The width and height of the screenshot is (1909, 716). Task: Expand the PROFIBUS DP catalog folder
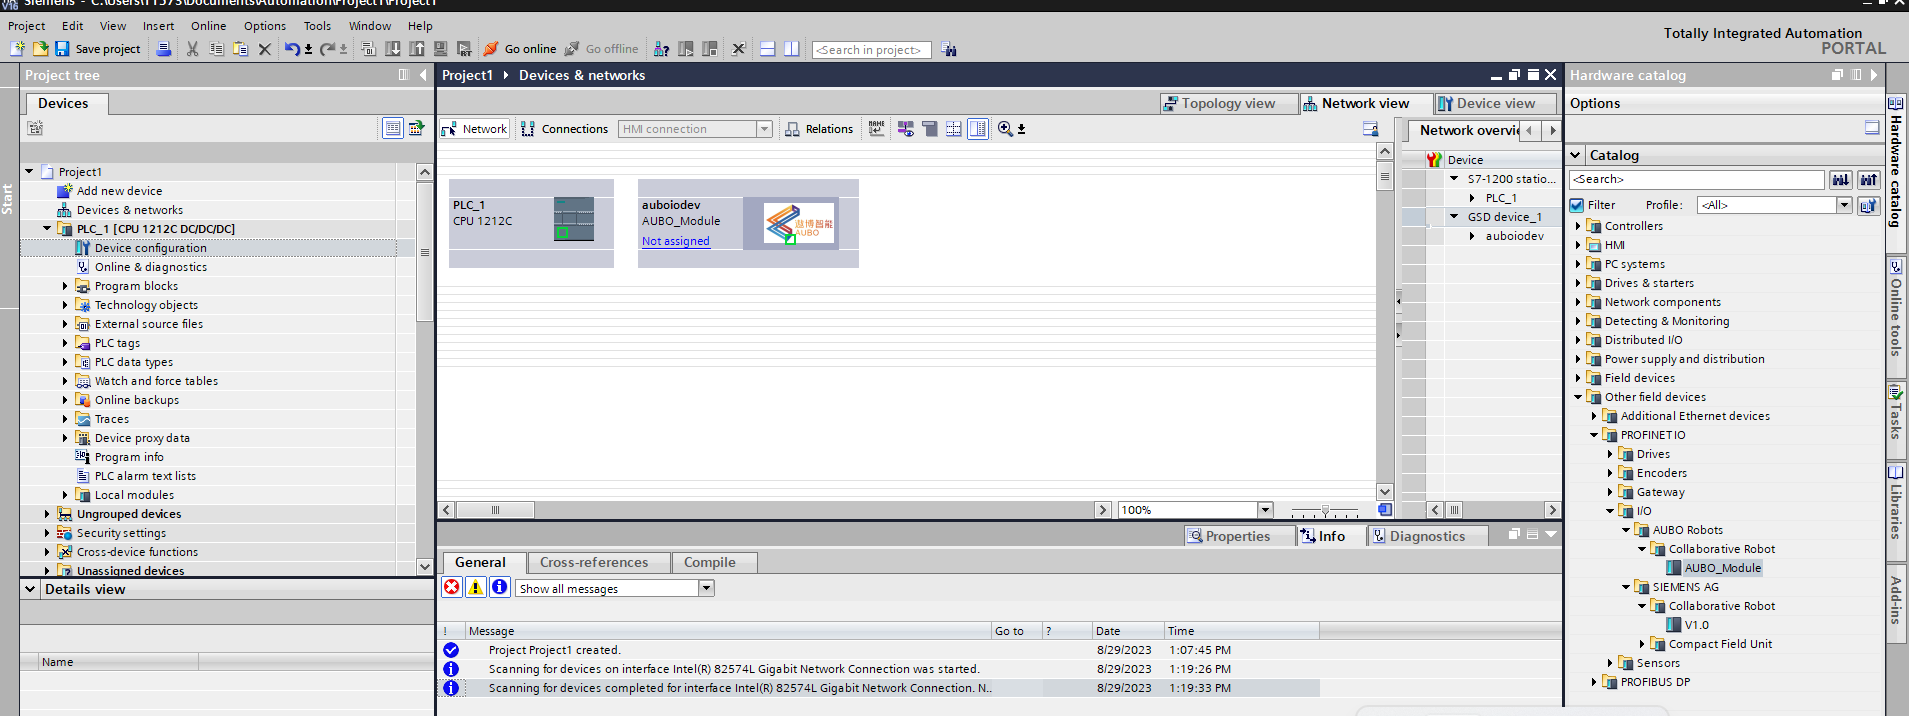coord(1595,682)
